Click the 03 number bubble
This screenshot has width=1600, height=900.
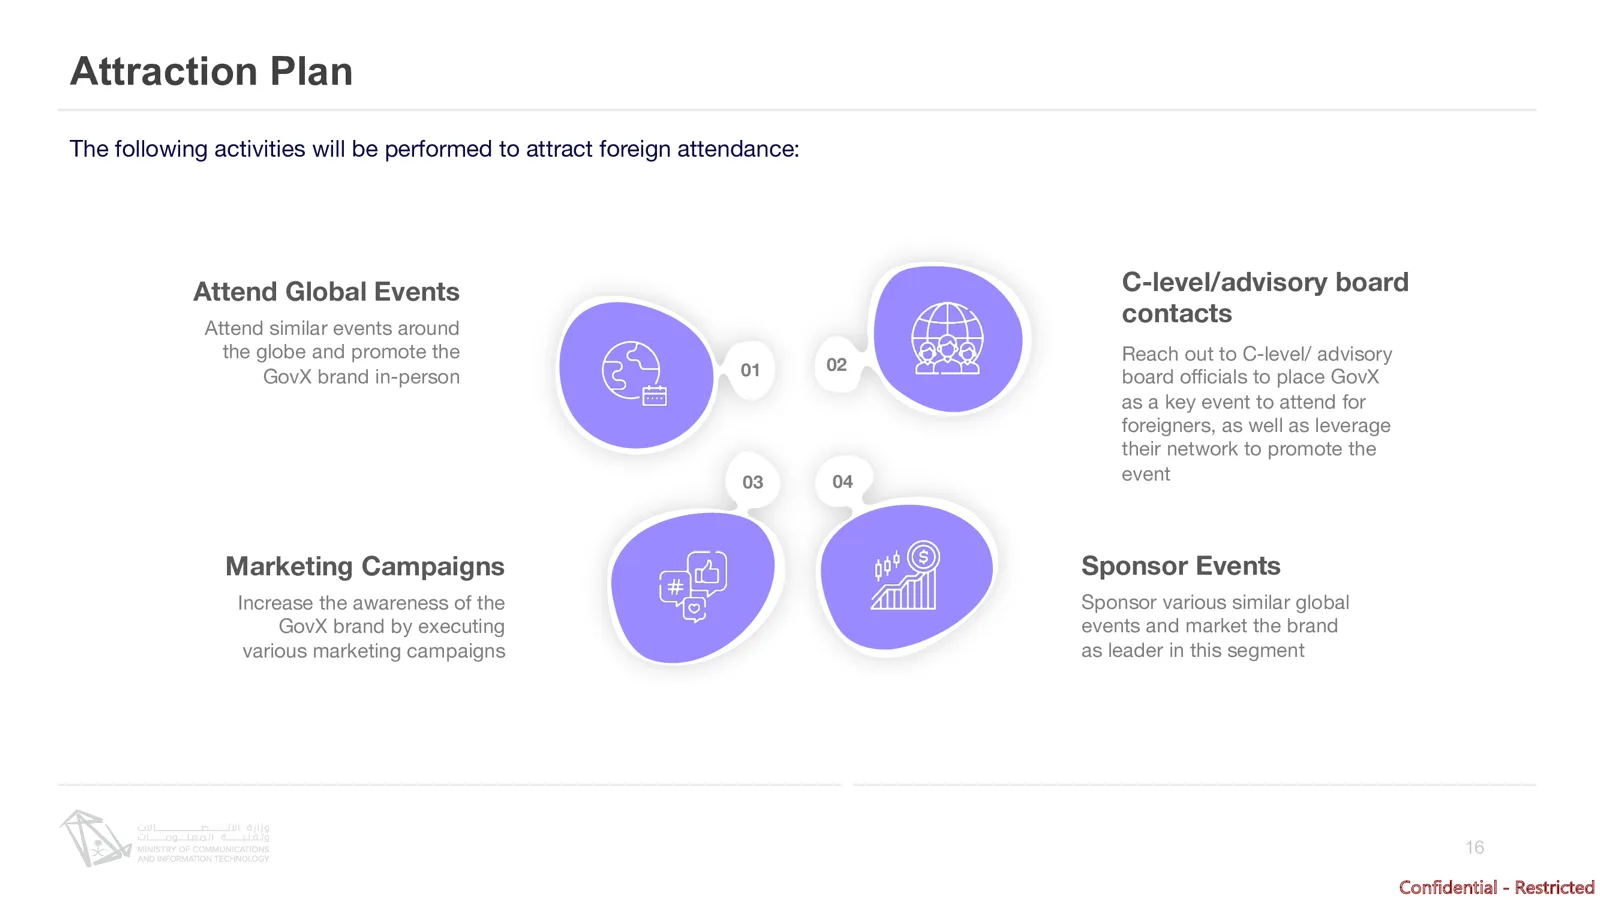753,482
